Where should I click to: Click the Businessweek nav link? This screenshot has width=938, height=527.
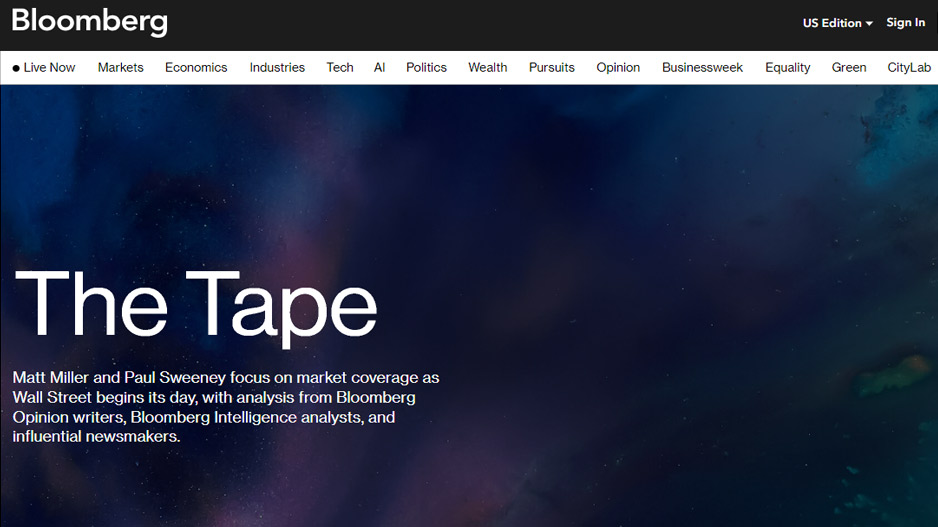point(702,68)
